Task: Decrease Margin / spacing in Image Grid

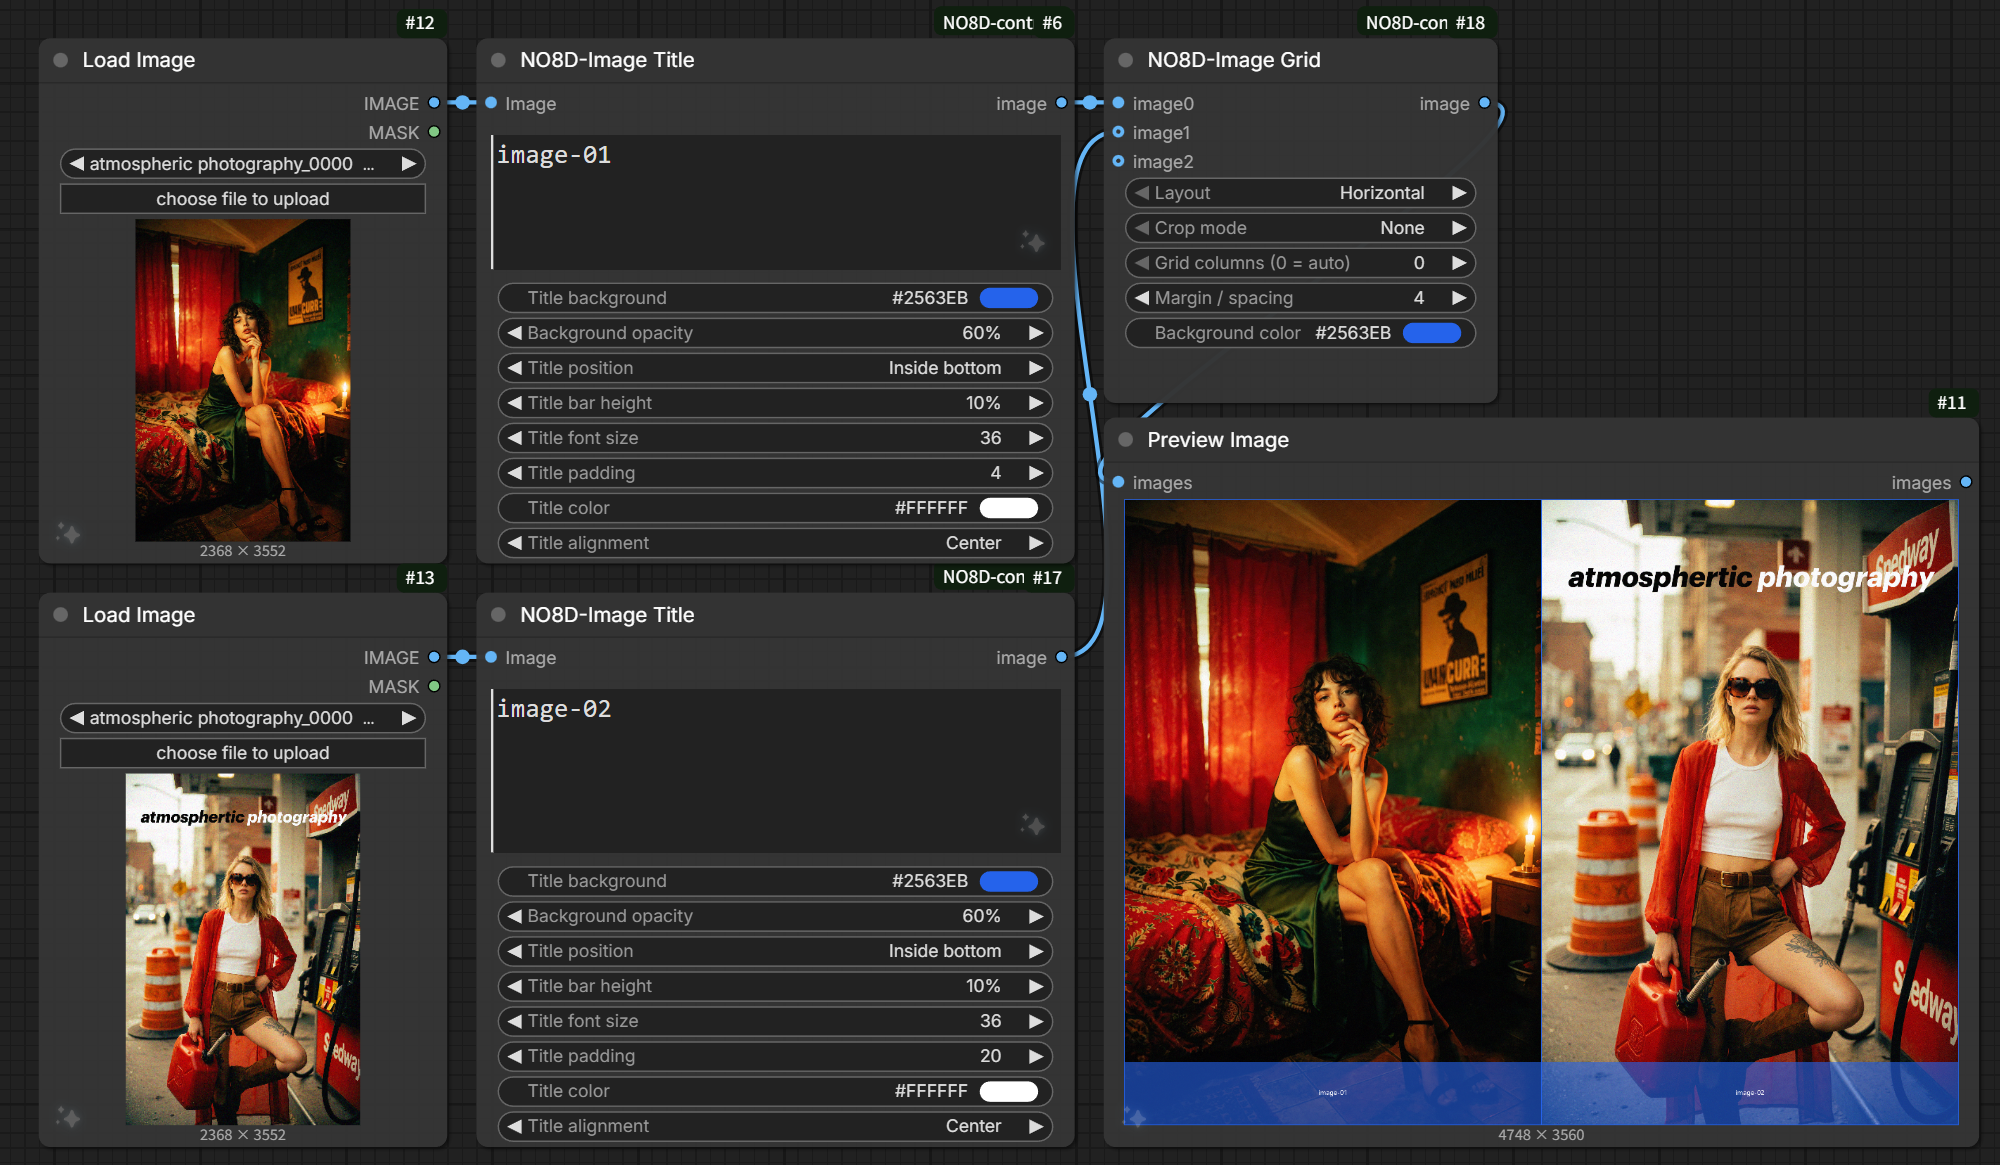Action: click(1142, 298)
